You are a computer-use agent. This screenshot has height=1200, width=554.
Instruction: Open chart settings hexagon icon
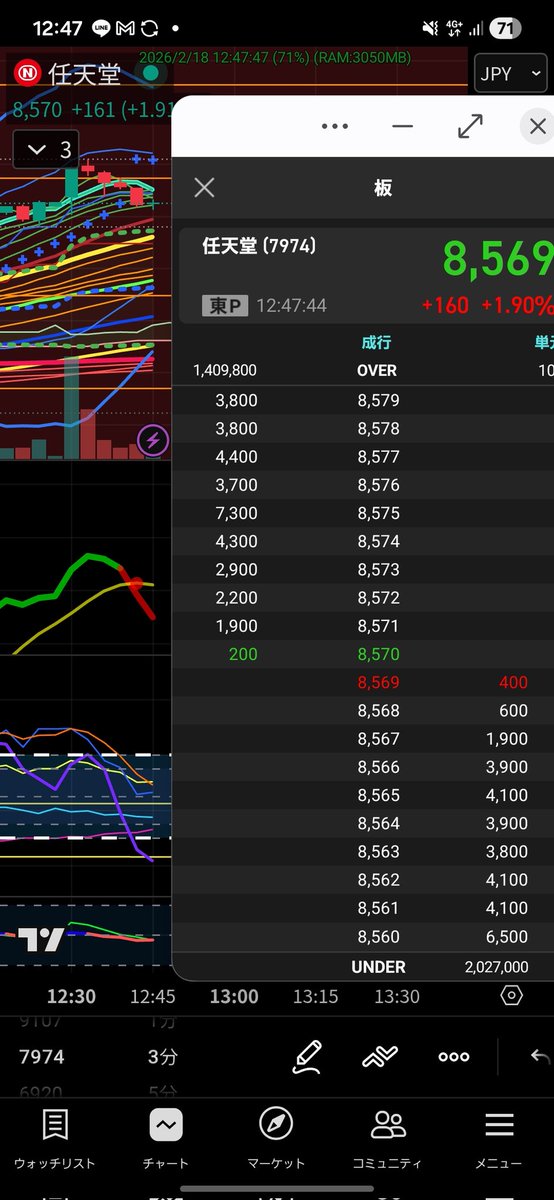(511, 996)
